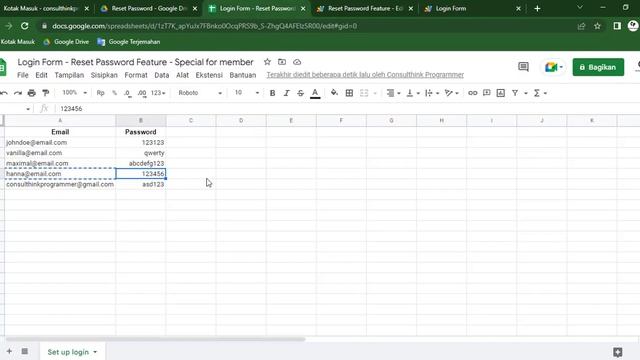640x360 pixels.
Task: Open horizontal align dropdown
Action: 393,93
